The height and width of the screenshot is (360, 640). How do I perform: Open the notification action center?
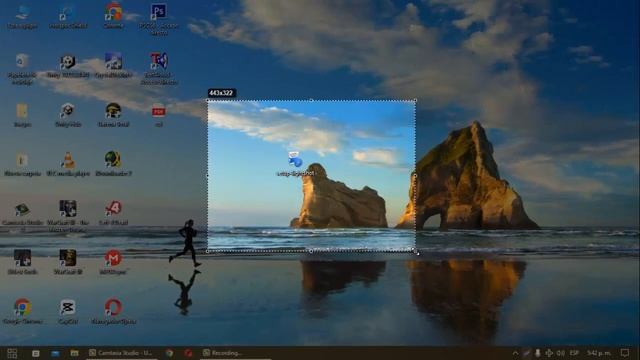pyautogui.click(x=625, y=353)
